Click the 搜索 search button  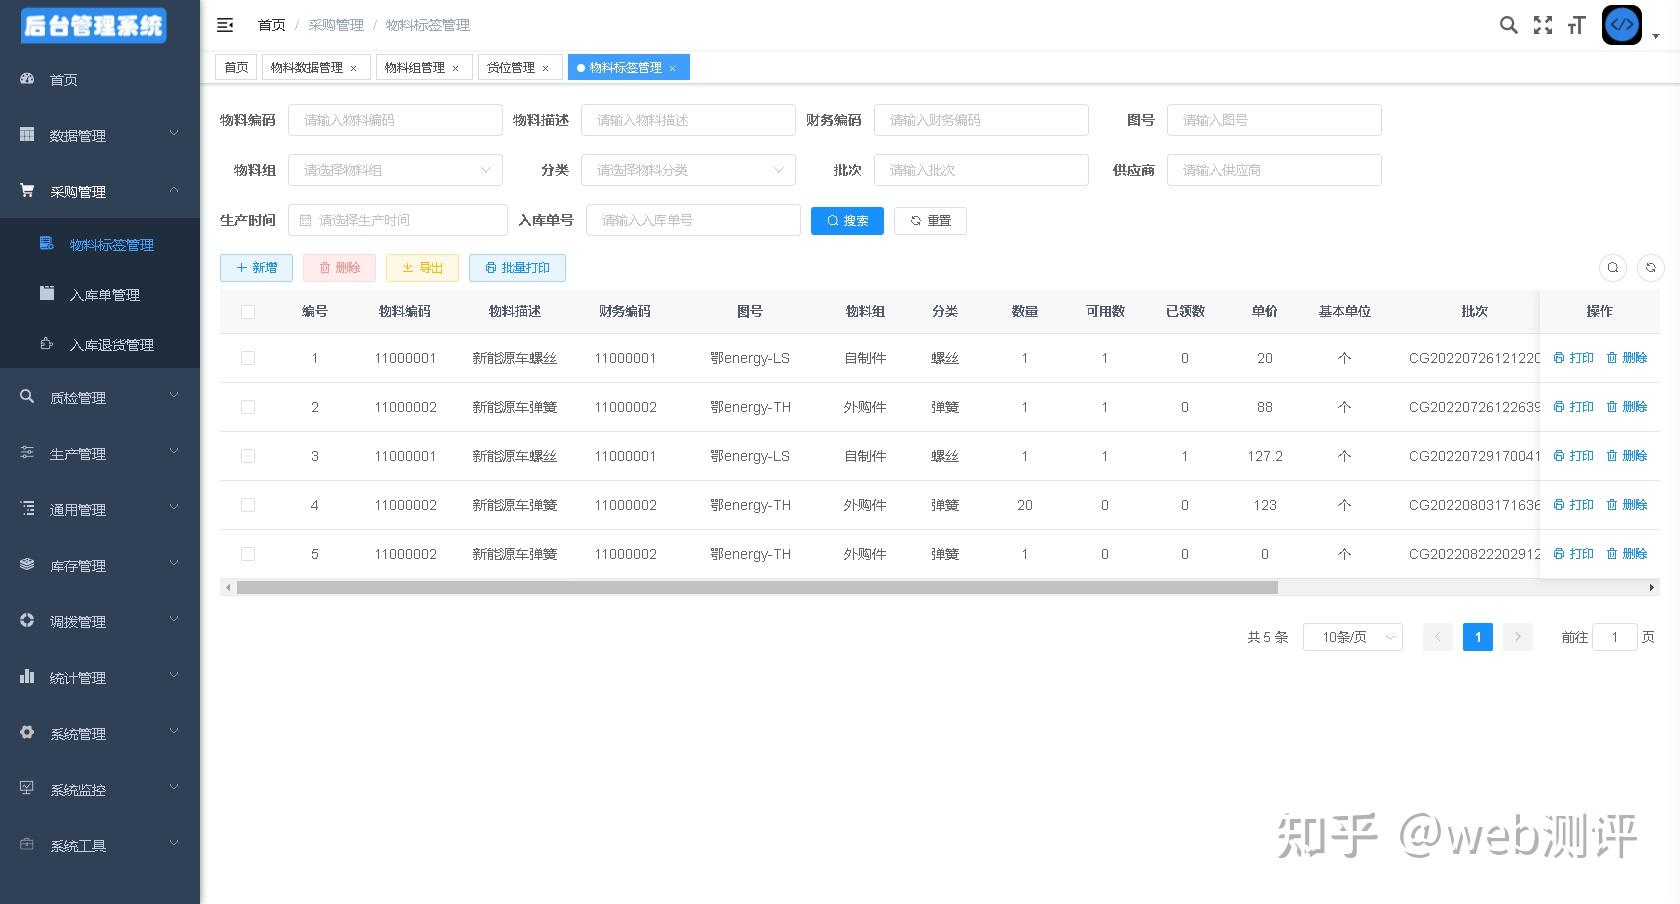[847, 221]
